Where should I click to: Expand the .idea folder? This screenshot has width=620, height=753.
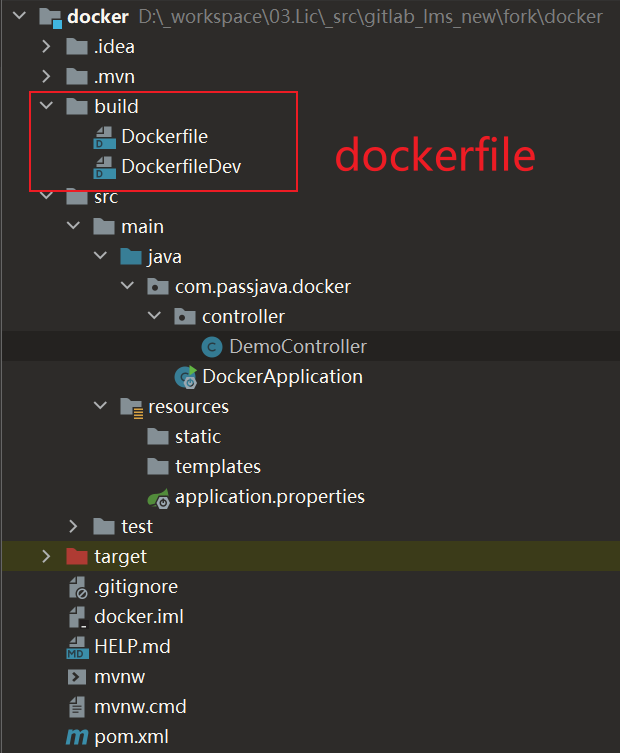click(x=46, y=46)
